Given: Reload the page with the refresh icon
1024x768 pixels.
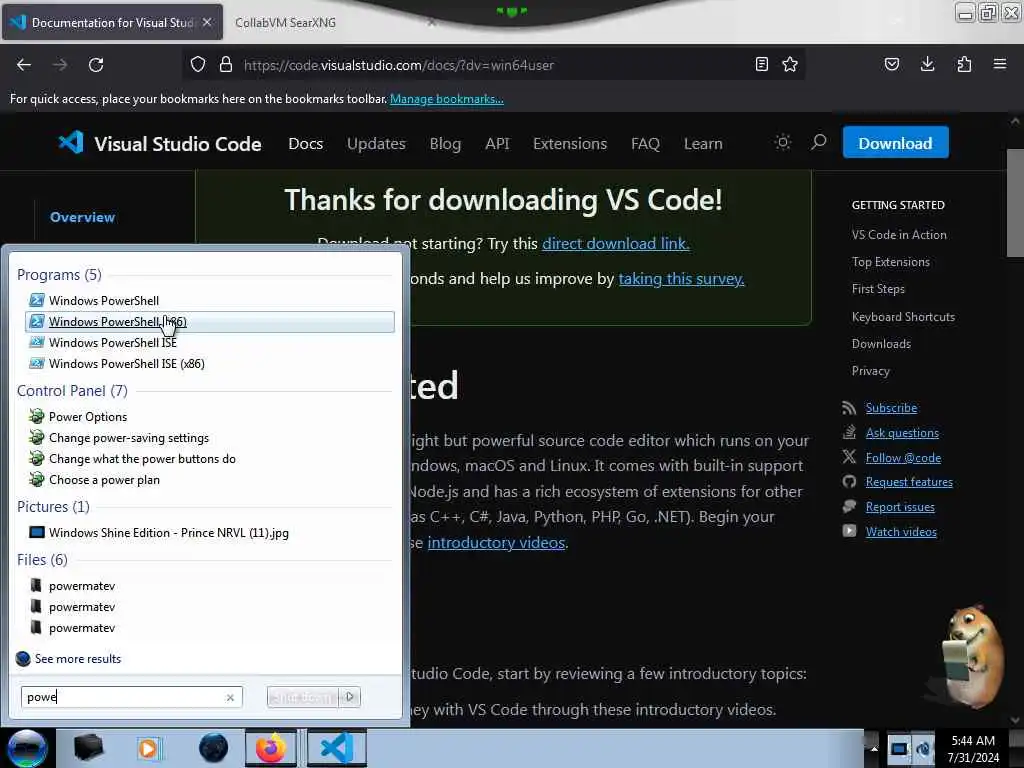Looking at the screenshot, I should pos(96,65).
